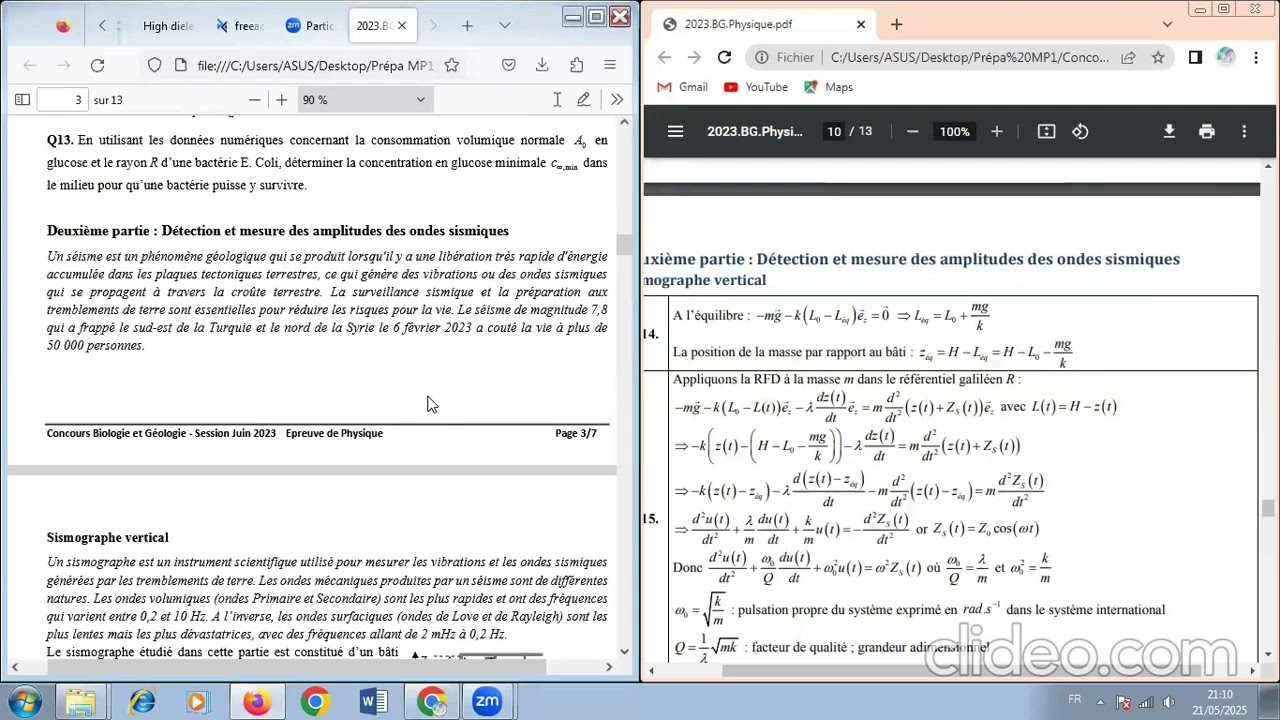Open File Explorer from the taskbar

pyautogui.click(x=81, y=701)
